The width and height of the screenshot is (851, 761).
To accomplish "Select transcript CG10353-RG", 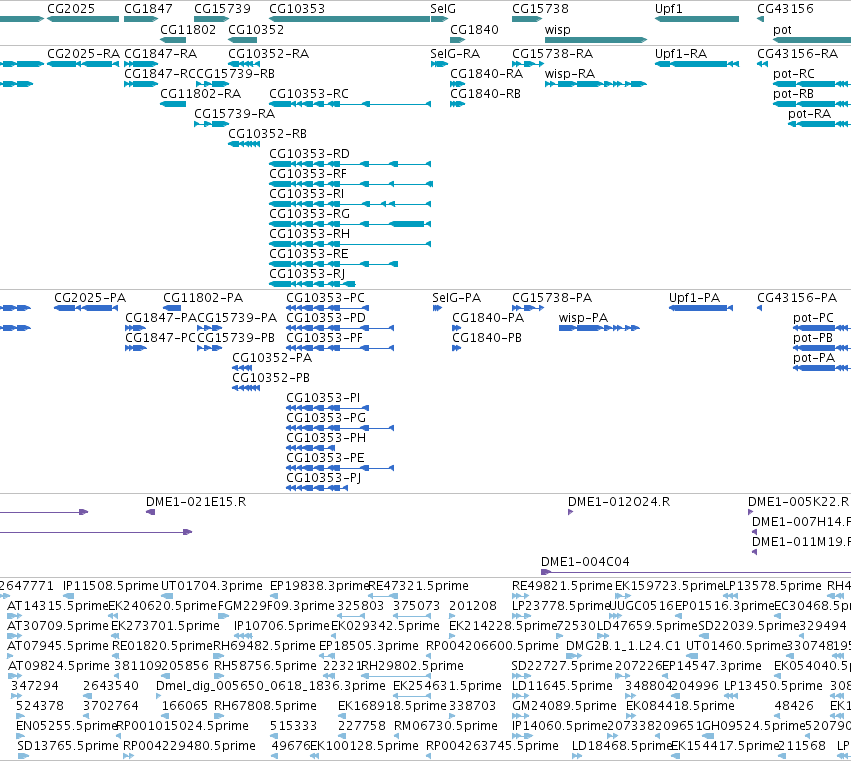I will coord(350,224).
